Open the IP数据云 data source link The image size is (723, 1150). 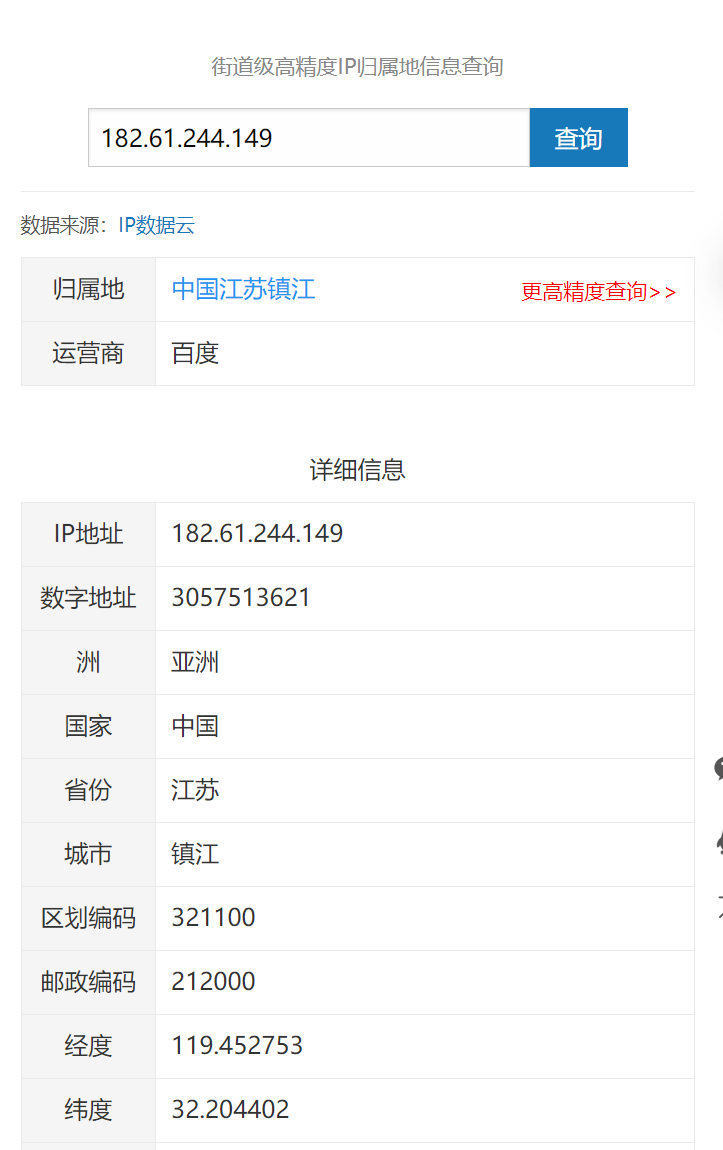(157, 225)
